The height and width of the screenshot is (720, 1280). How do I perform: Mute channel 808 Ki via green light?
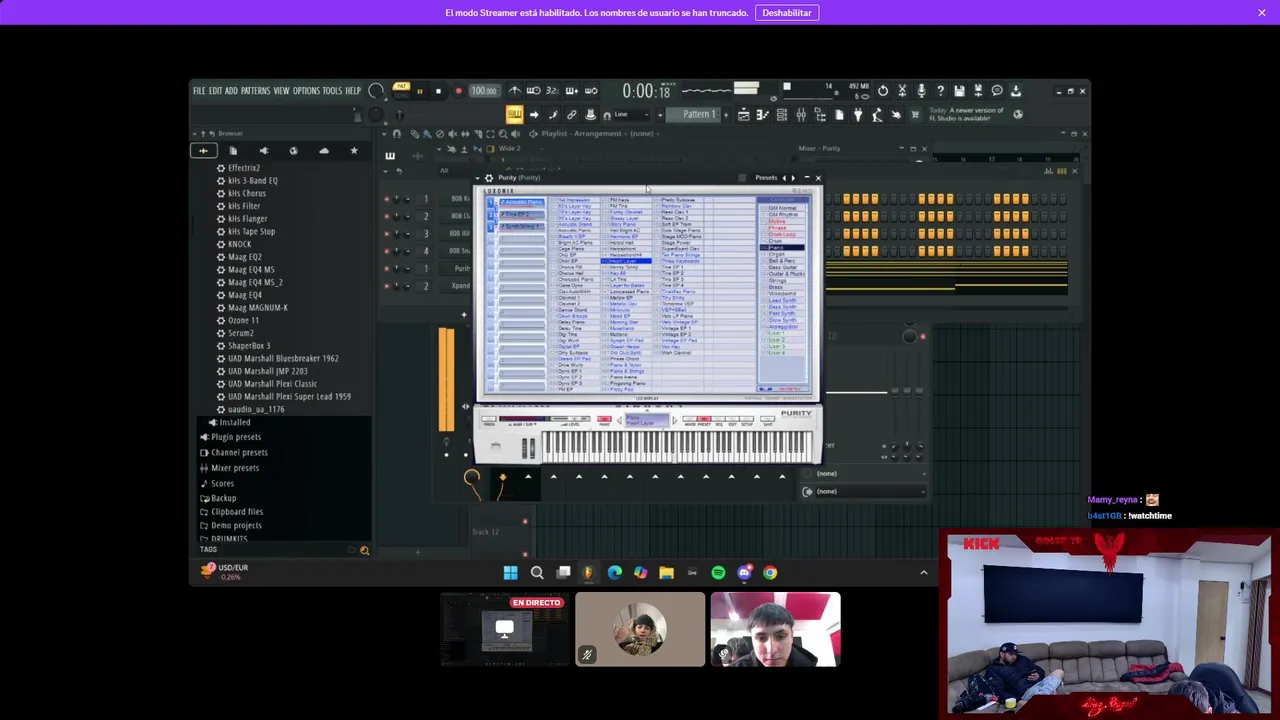click(387, 199)
